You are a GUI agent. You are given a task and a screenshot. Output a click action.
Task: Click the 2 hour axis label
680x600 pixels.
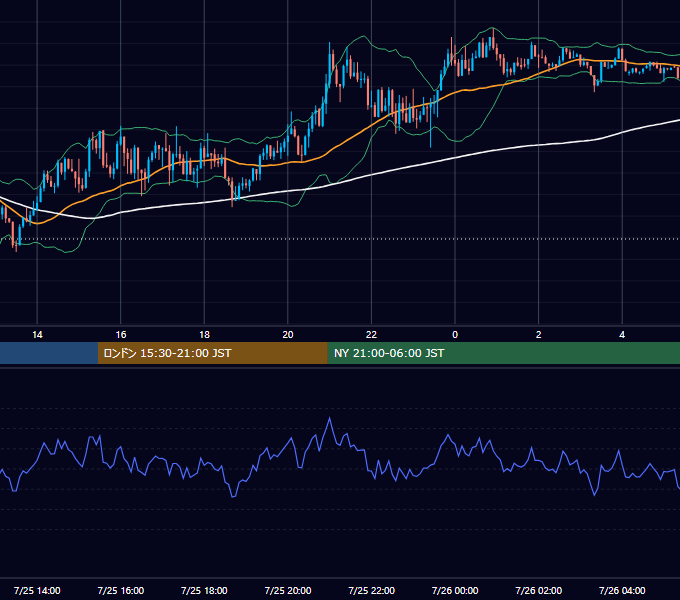539,335
